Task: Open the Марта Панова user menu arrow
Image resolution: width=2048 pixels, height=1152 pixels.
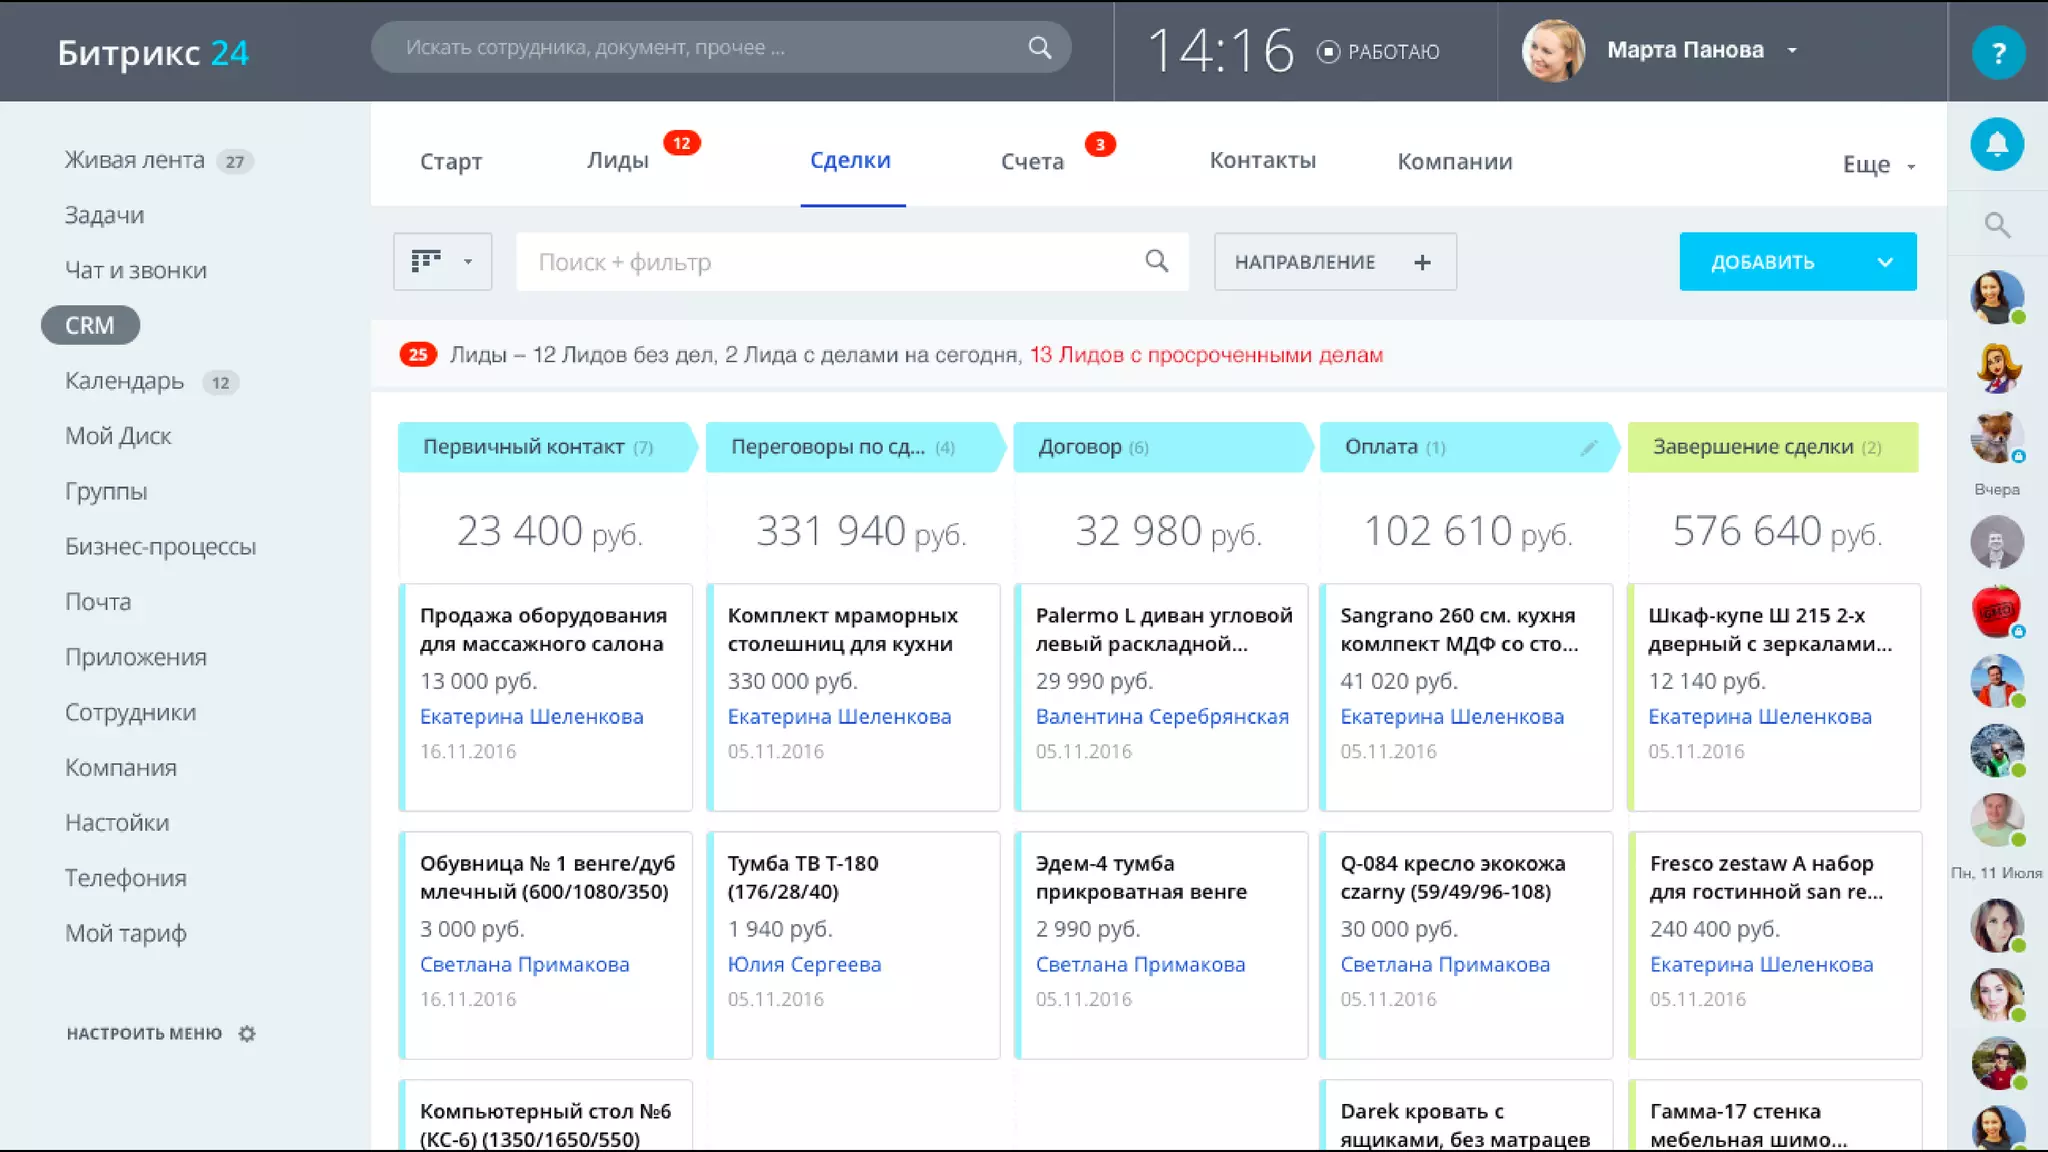Action: [1792, 51]
